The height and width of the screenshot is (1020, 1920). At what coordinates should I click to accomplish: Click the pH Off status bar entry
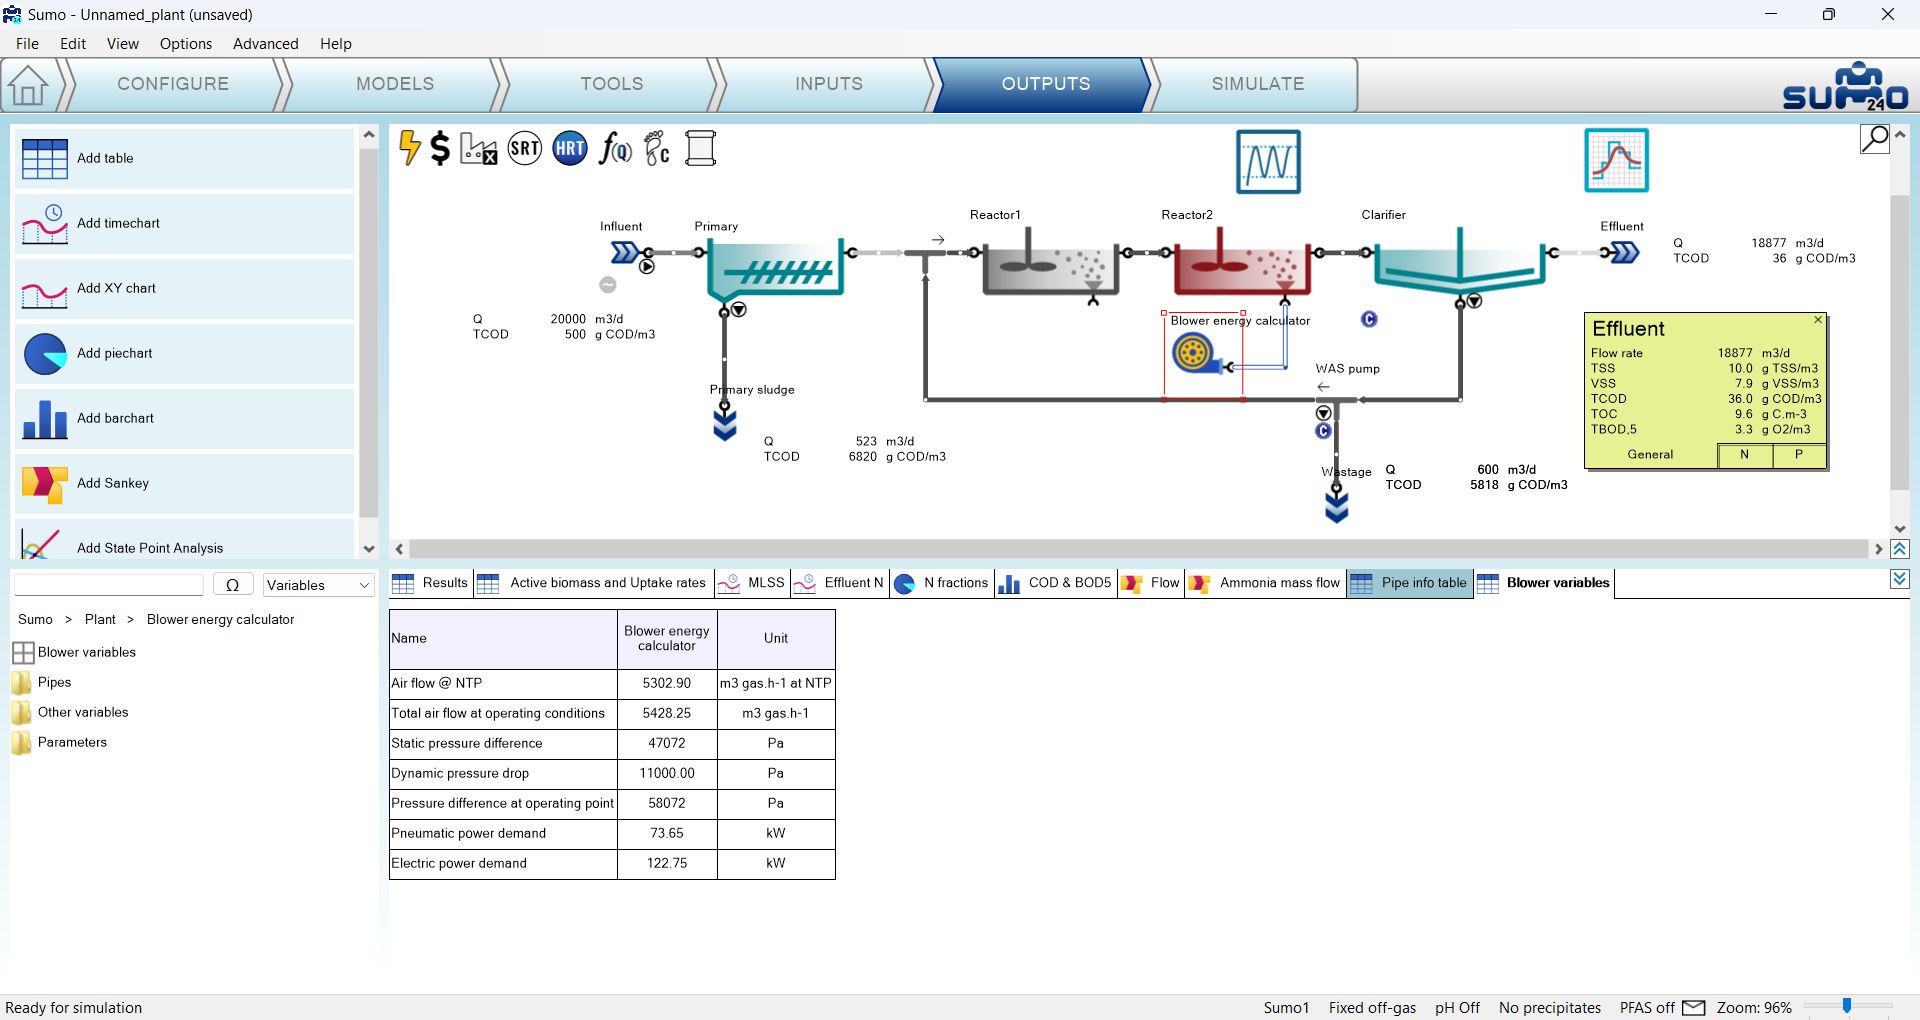coord(1457,1008)
